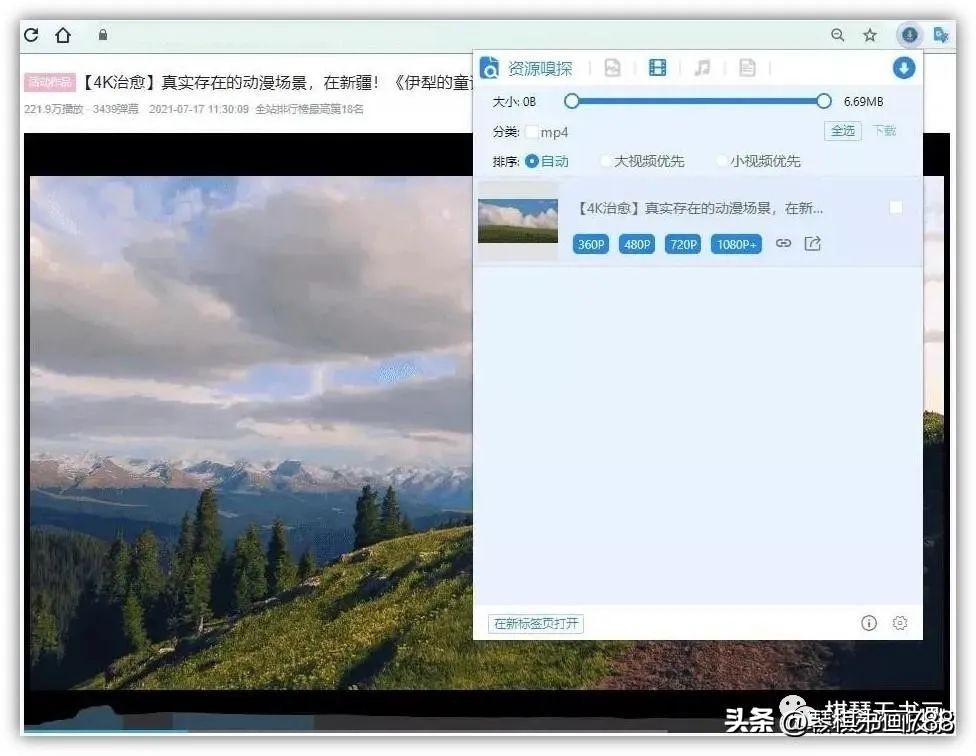Click the minimum size slider handle
The width and height of the screenshot is (976, 756).
(571, 101)
